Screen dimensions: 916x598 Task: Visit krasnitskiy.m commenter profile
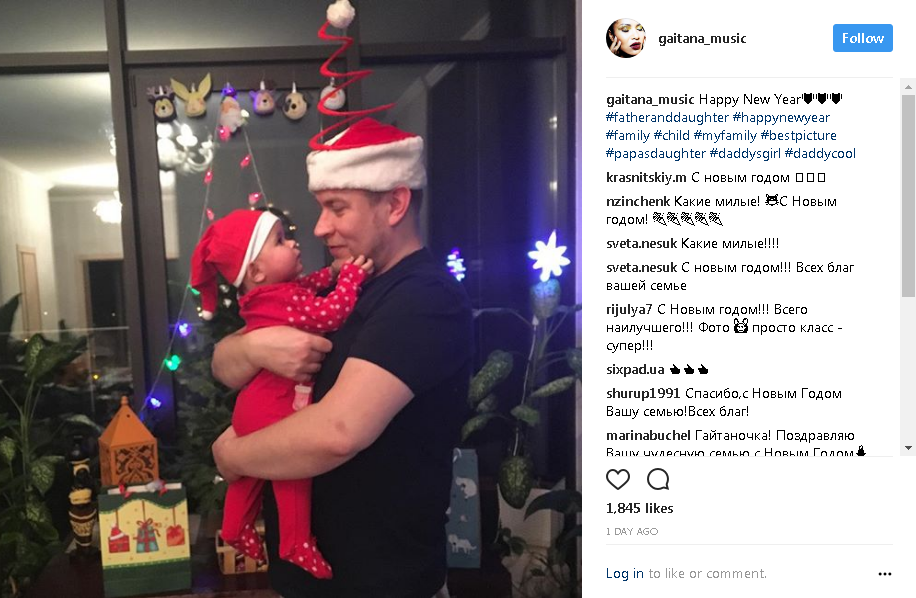646,178
